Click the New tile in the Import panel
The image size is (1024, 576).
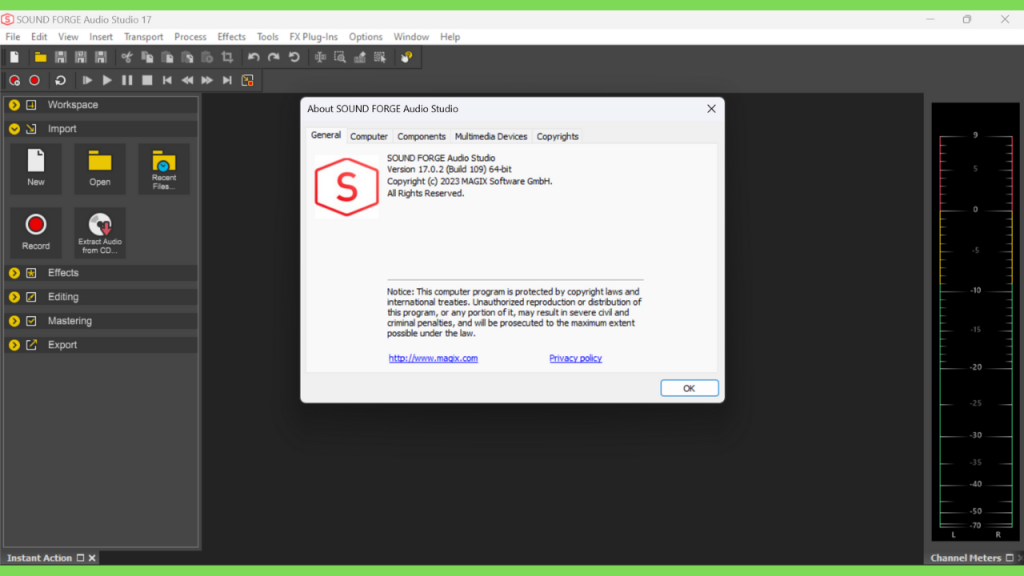pyautogui.click(x=36, y=168)
